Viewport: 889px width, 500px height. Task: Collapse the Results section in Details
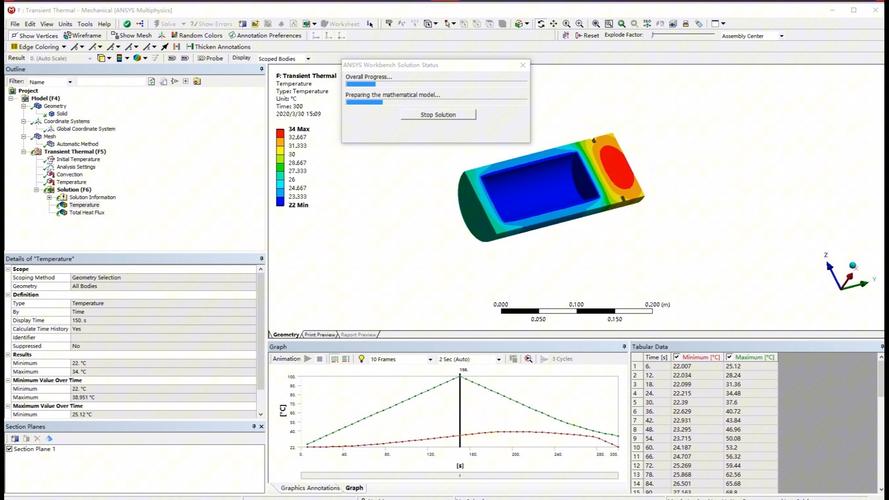(9, 354)
